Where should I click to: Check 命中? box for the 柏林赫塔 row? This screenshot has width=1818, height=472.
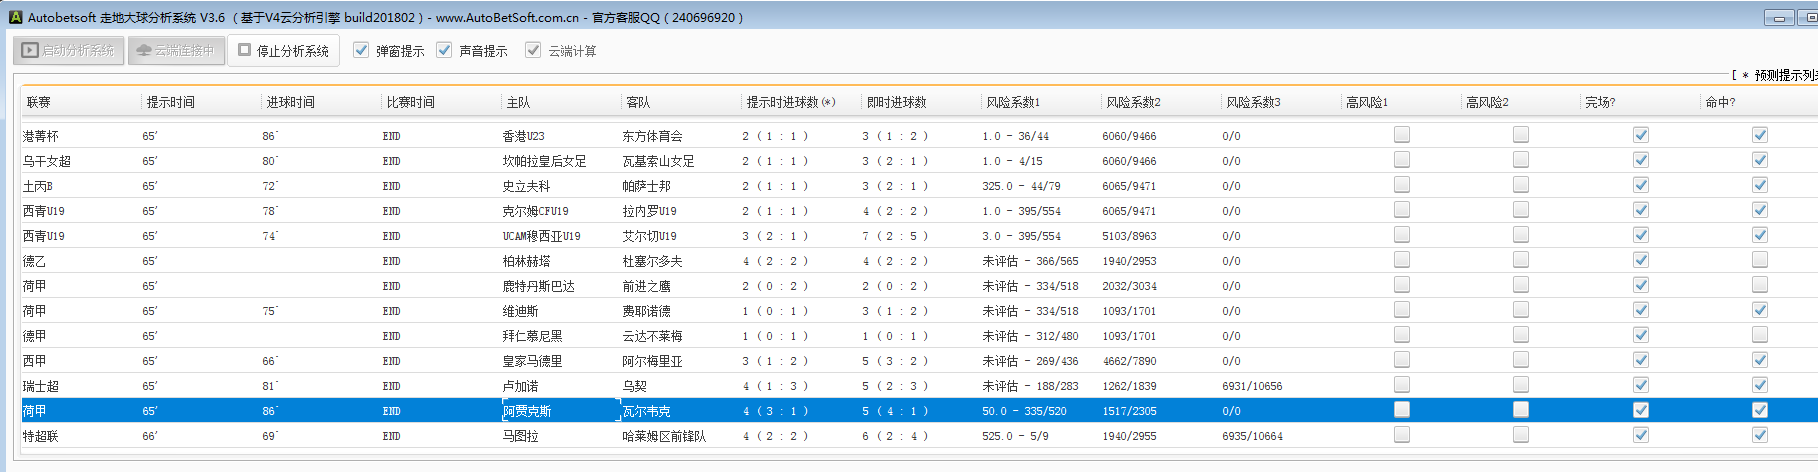tap(1760, 260)
